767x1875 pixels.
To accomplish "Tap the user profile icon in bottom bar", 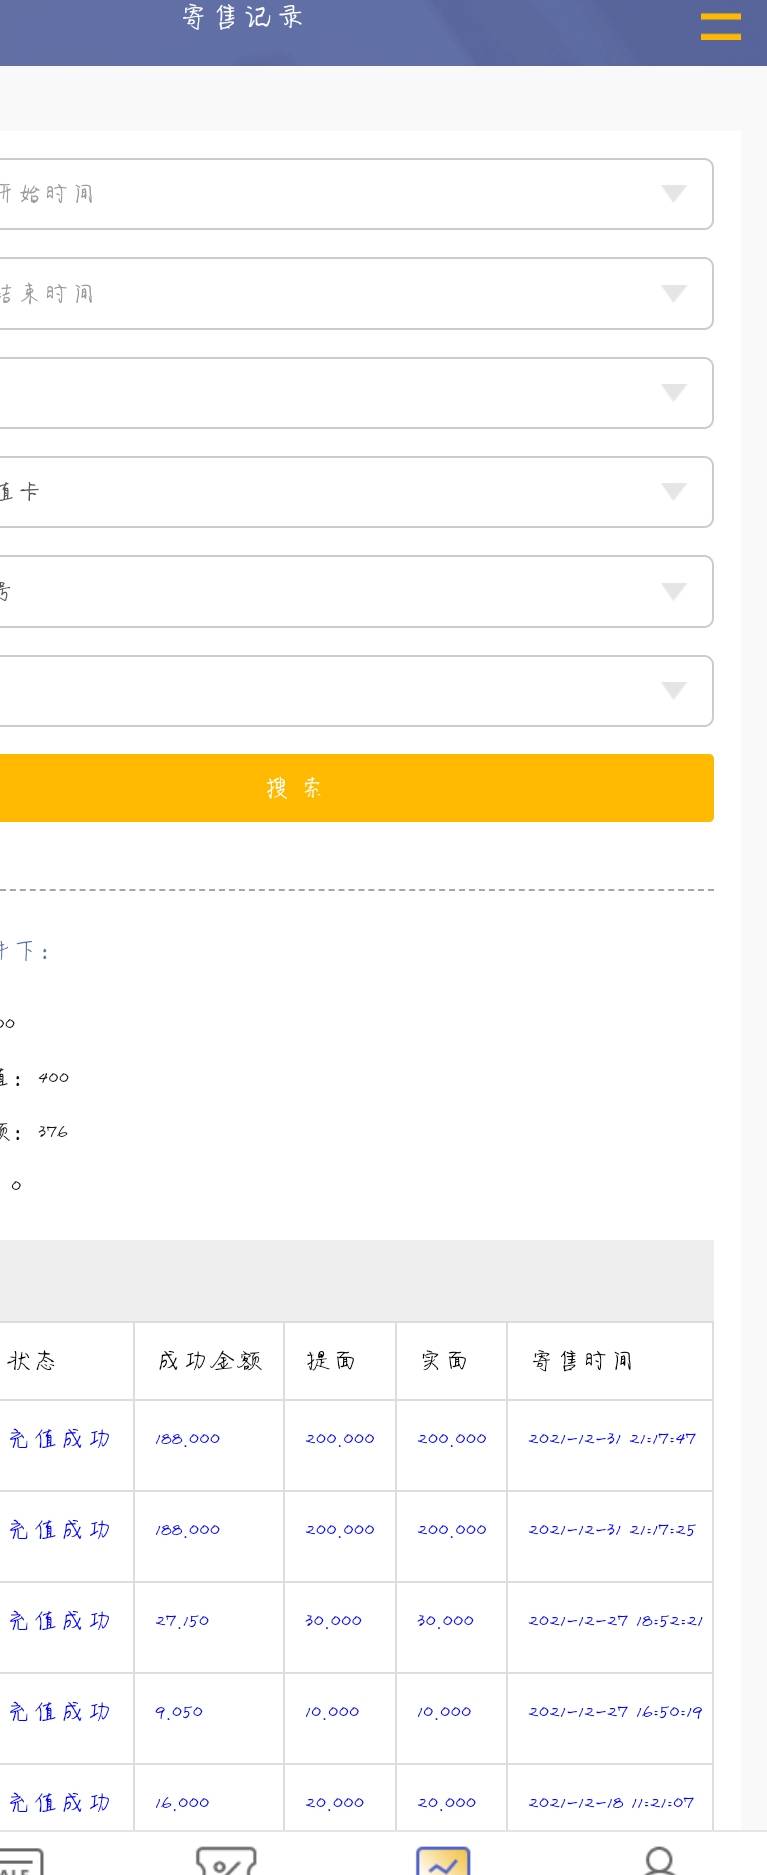I will point(660,1861).
